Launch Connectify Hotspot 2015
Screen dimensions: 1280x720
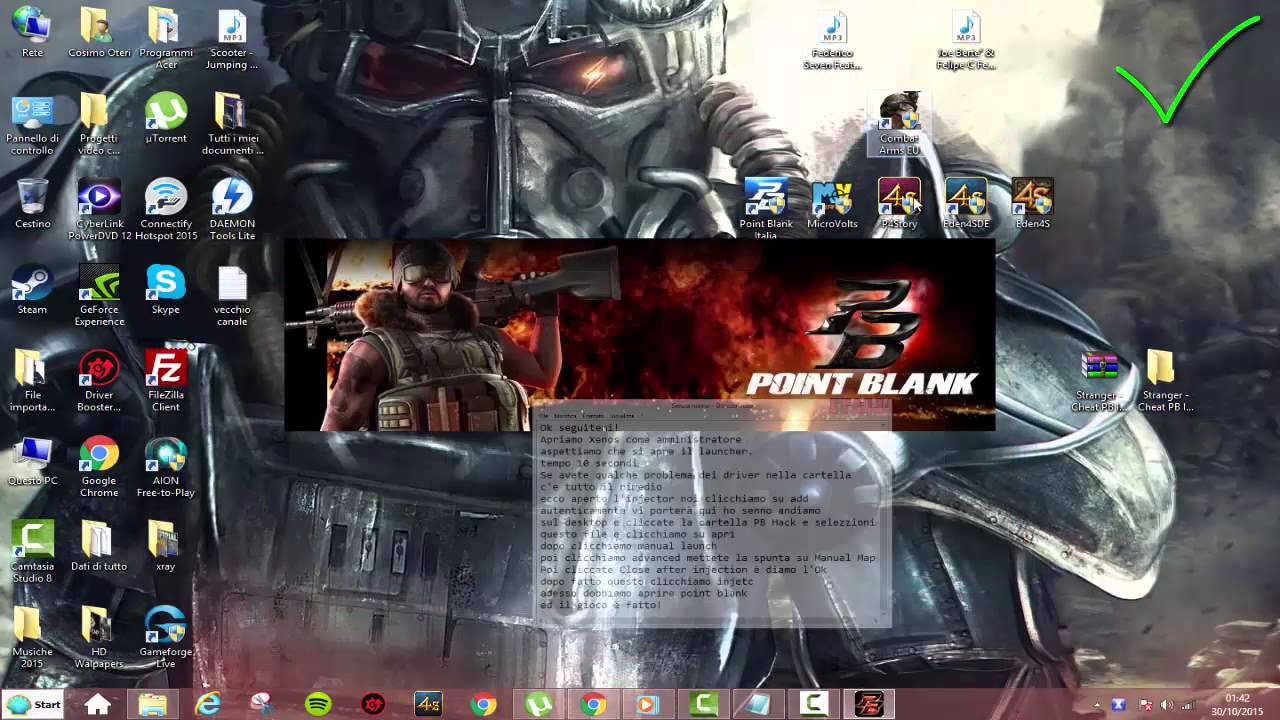(165, 209)
